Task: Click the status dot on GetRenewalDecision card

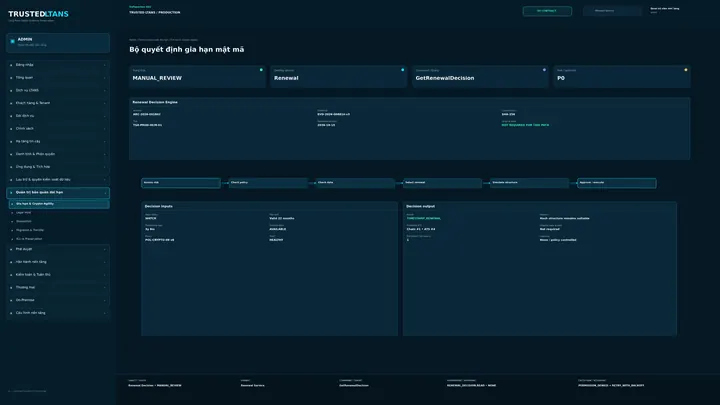Action: click(x=544, y=70)
